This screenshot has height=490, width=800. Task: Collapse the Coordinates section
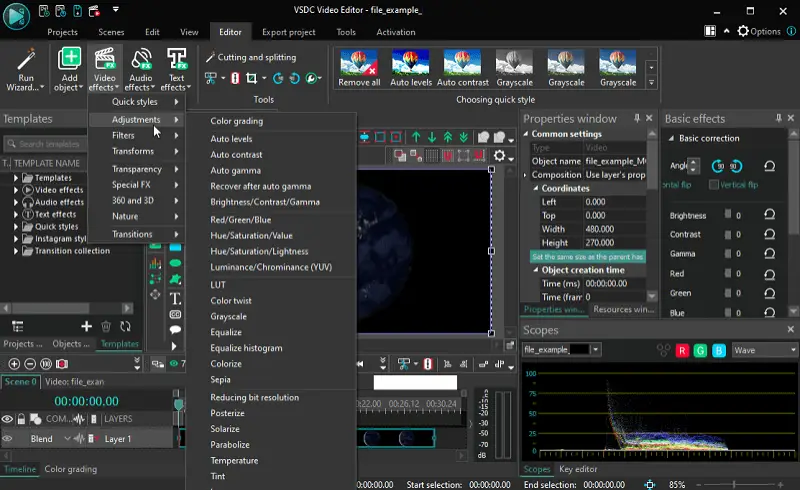tap(536, 188)
